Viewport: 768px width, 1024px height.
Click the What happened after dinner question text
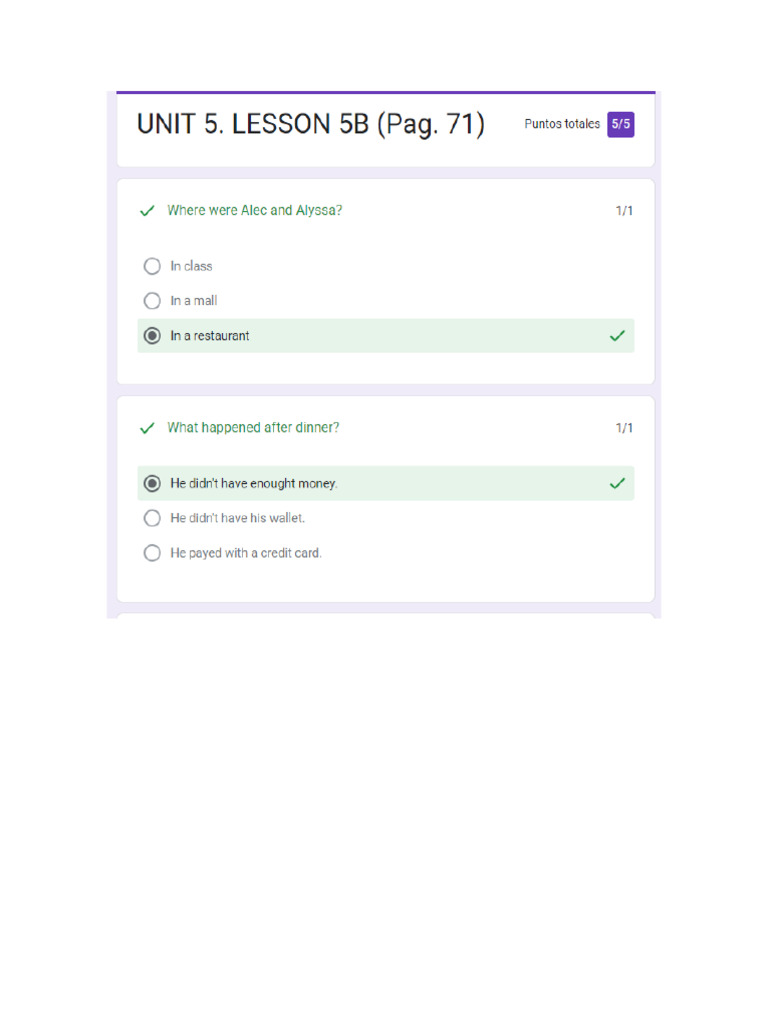[253, 427]
